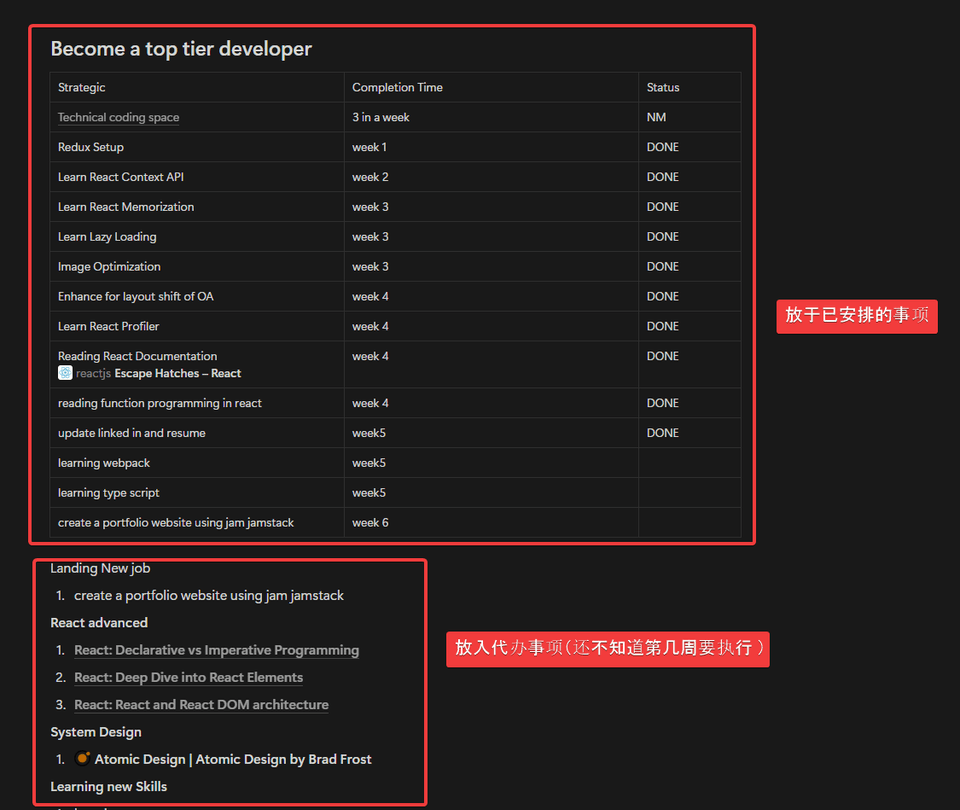Open React: Declarative vs Imperative Programming link
The width and height of the screenshot is (960, 810).
[x=216, y=650]
